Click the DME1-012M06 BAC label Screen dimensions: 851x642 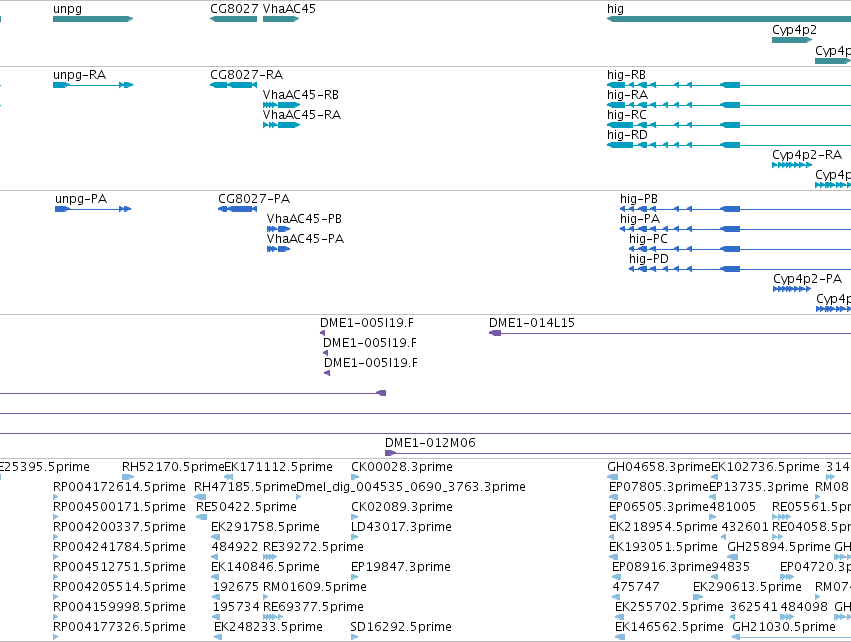pyautogui.click(x=430, y=443)
